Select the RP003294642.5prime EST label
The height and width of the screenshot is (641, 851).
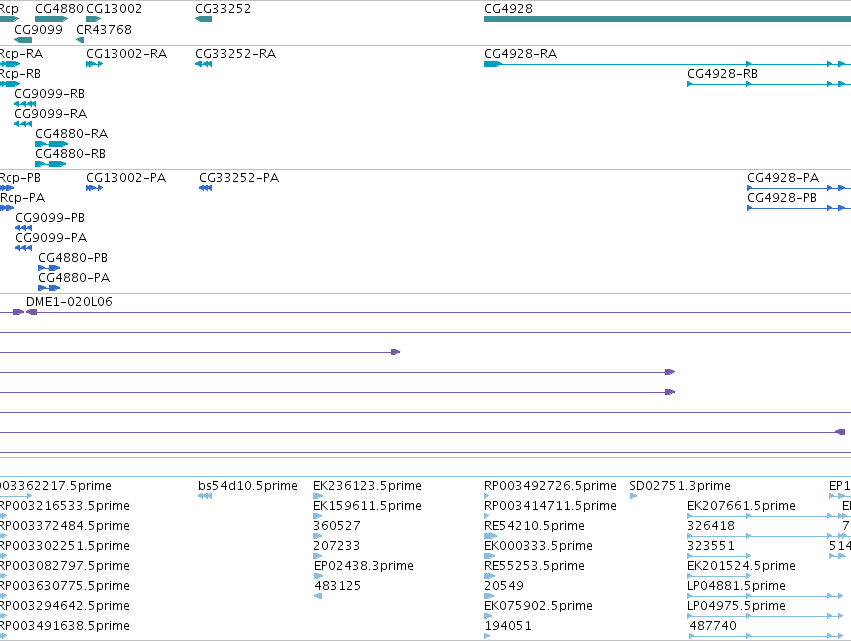pos(65,606)
